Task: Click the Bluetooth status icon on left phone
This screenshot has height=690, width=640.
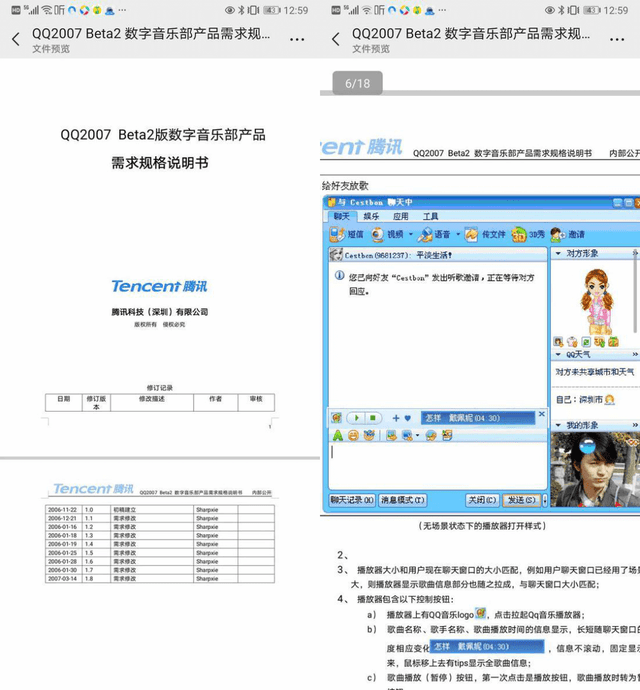Action: [241, 10]
